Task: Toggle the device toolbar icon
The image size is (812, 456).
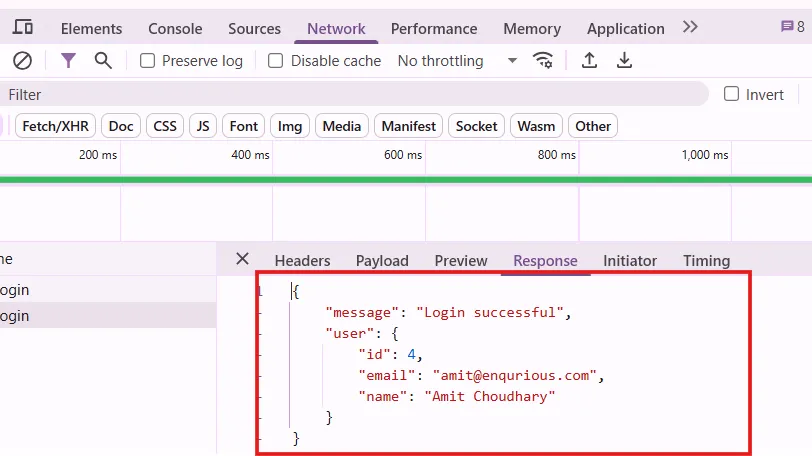Action: coord(23,28)
